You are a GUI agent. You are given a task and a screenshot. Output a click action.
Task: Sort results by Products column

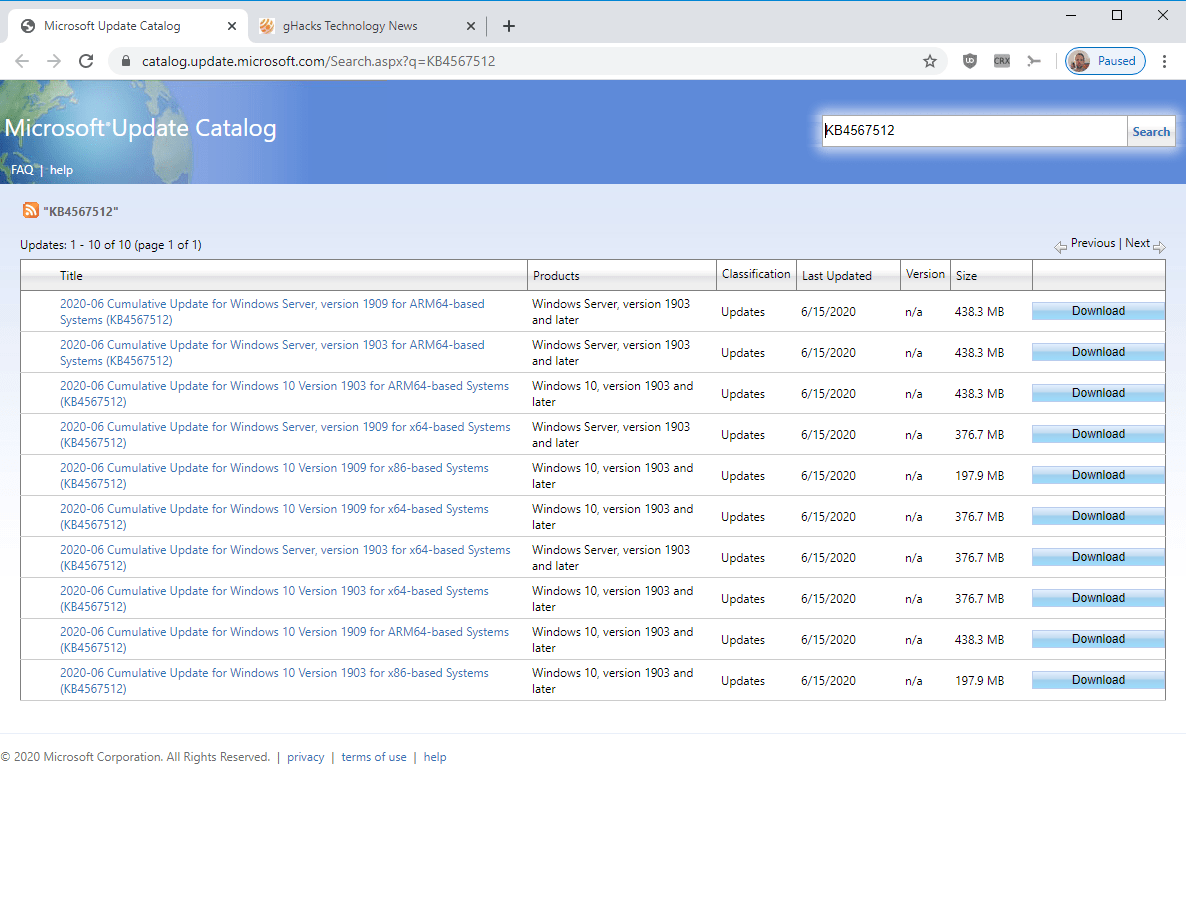click(x=556, y=275)
